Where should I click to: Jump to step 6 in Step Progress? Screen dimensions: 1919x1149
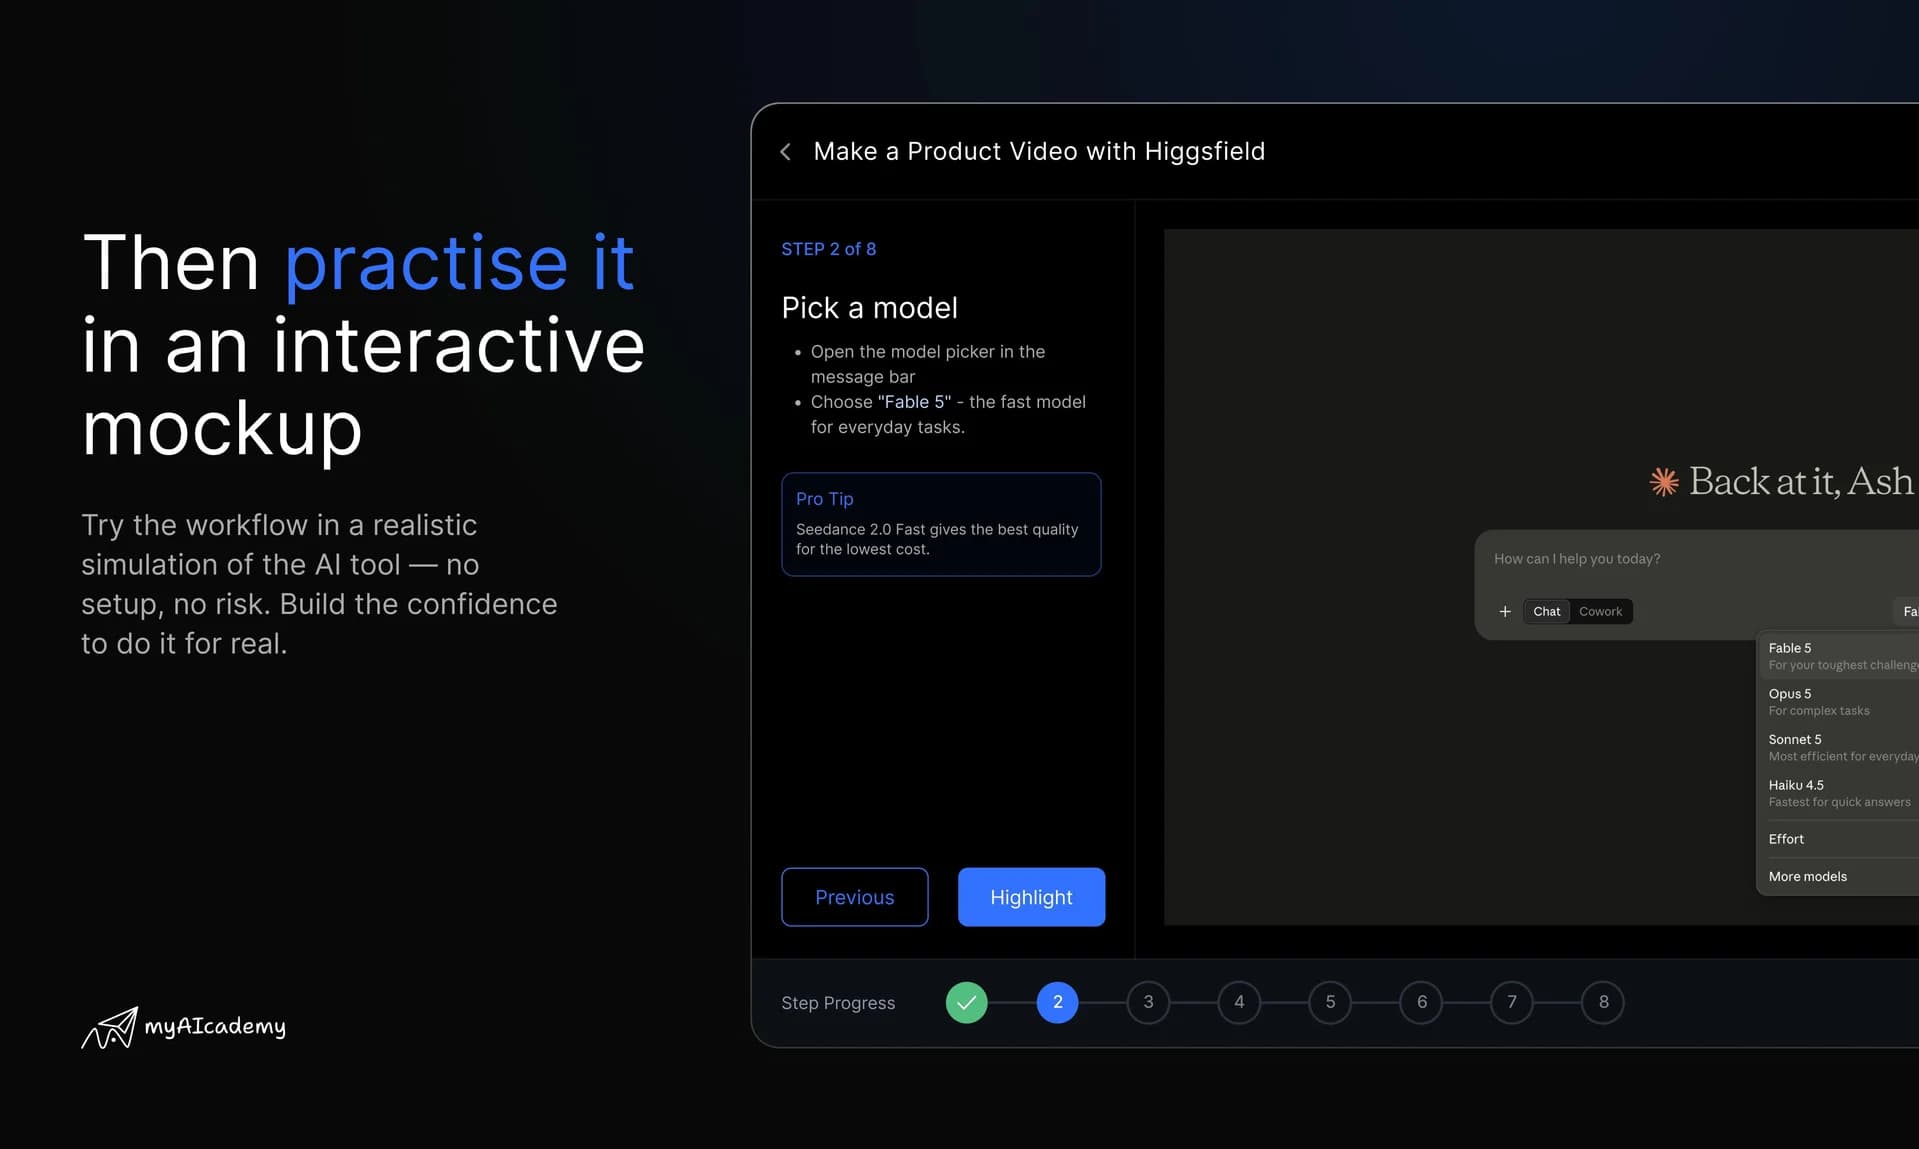(1421, 1002)
